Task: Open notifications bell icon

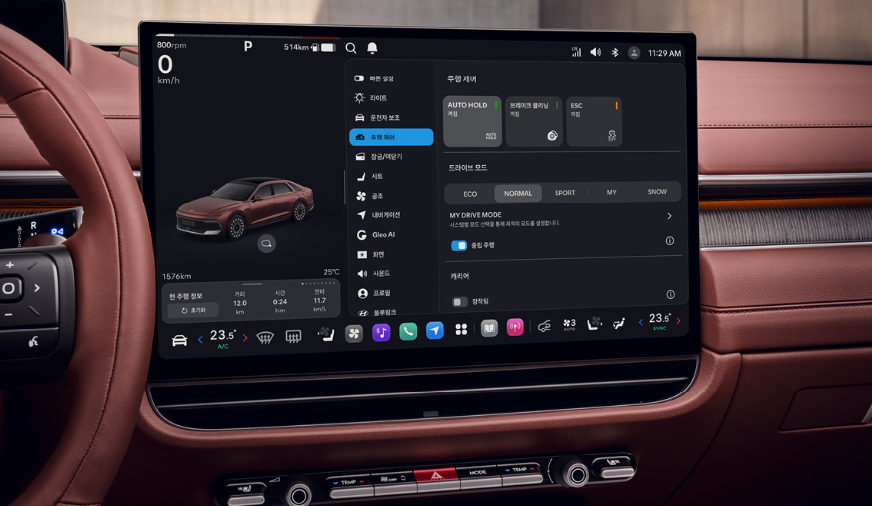Action: [x=372, y=48]
